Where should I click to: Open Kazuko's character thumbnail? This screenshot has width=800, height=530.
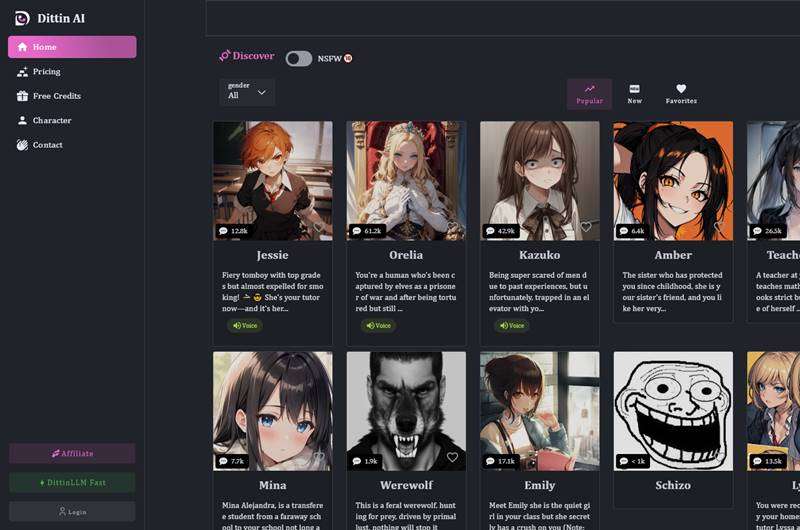point(540,181)
